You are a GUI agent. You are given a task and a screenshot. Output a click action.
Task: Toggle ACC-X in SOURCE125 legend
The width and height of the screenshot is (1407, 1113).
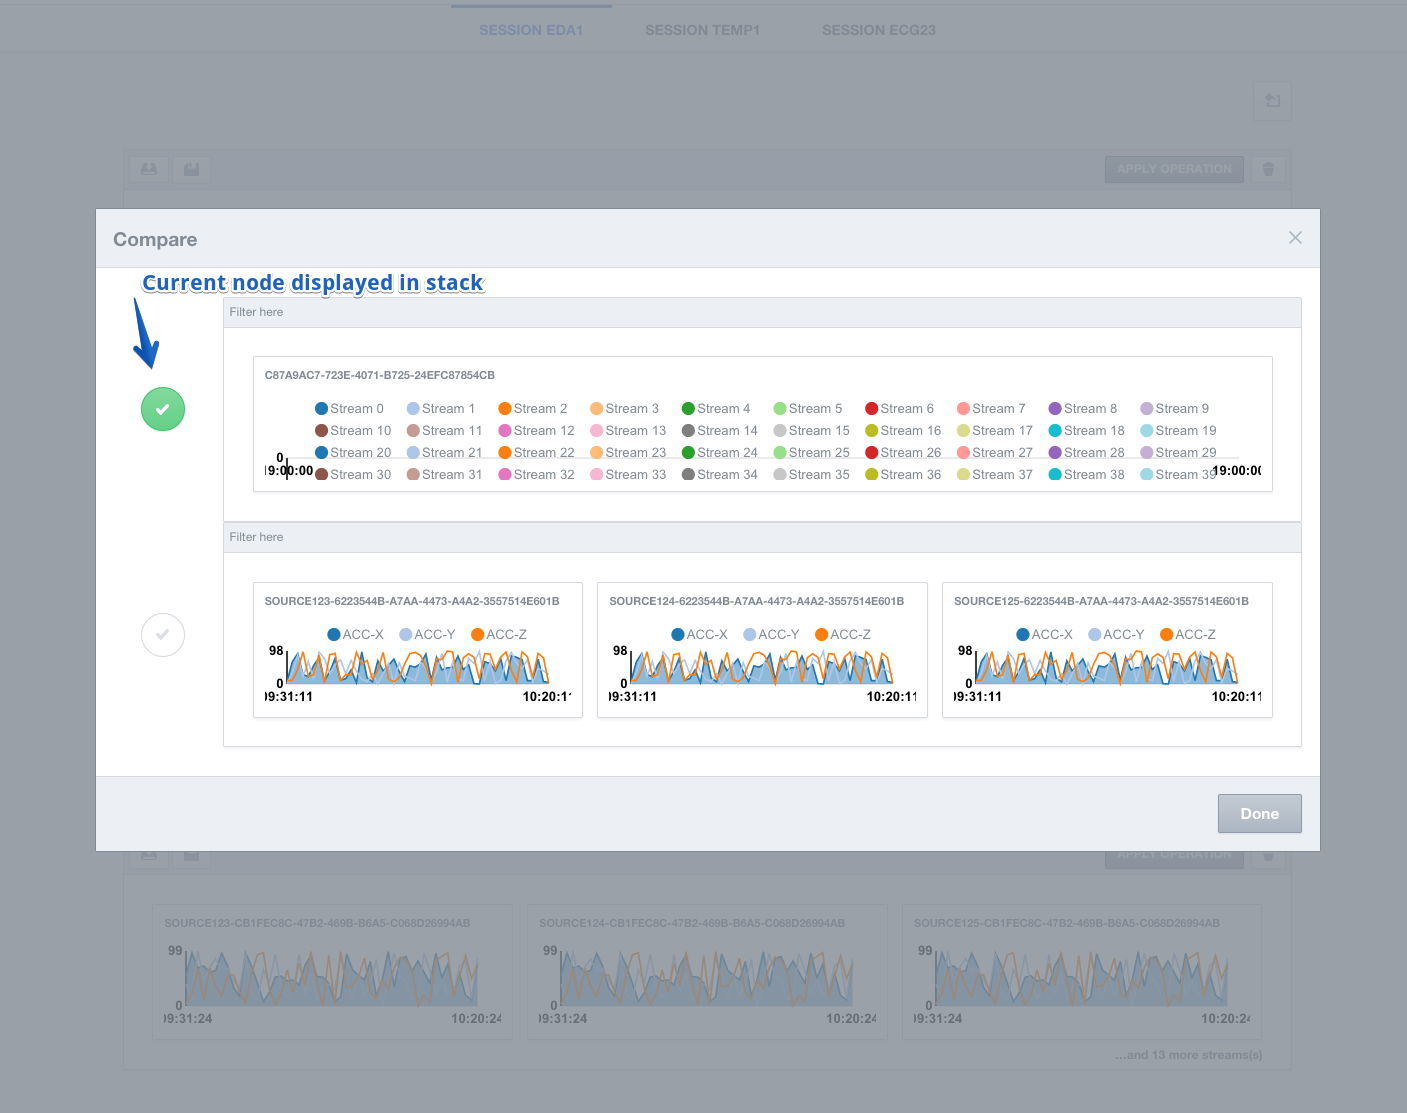[x=1045, y=634]
